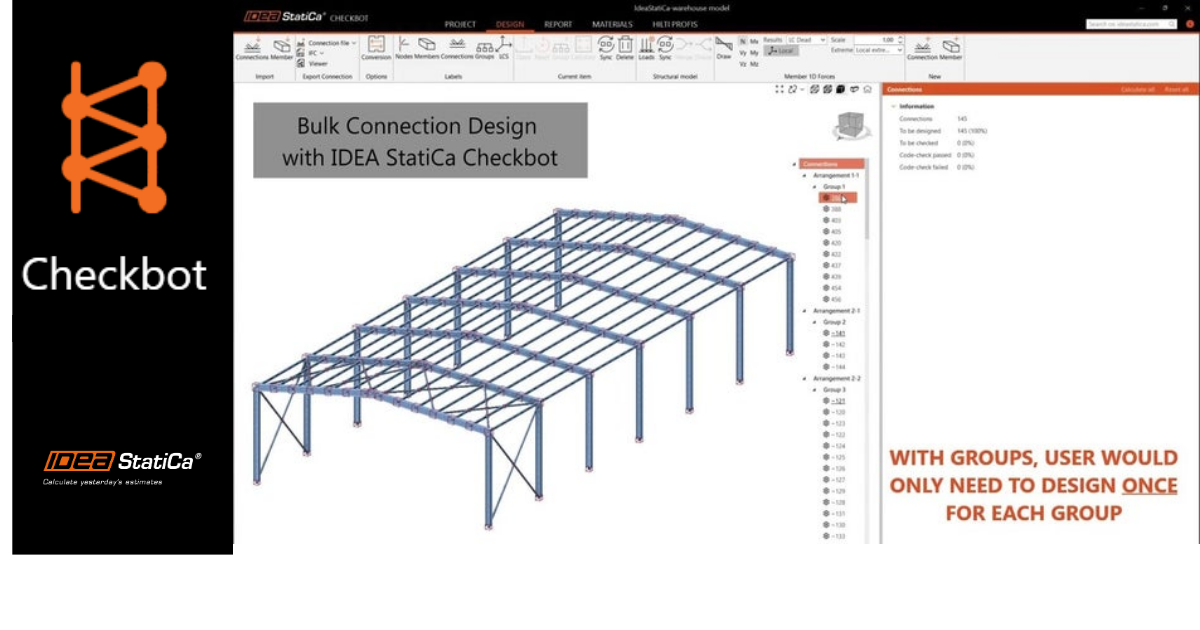This screenshot has width=1200, height=630.
Task: Select connection 420 in tree
Action: coord(832,243)
